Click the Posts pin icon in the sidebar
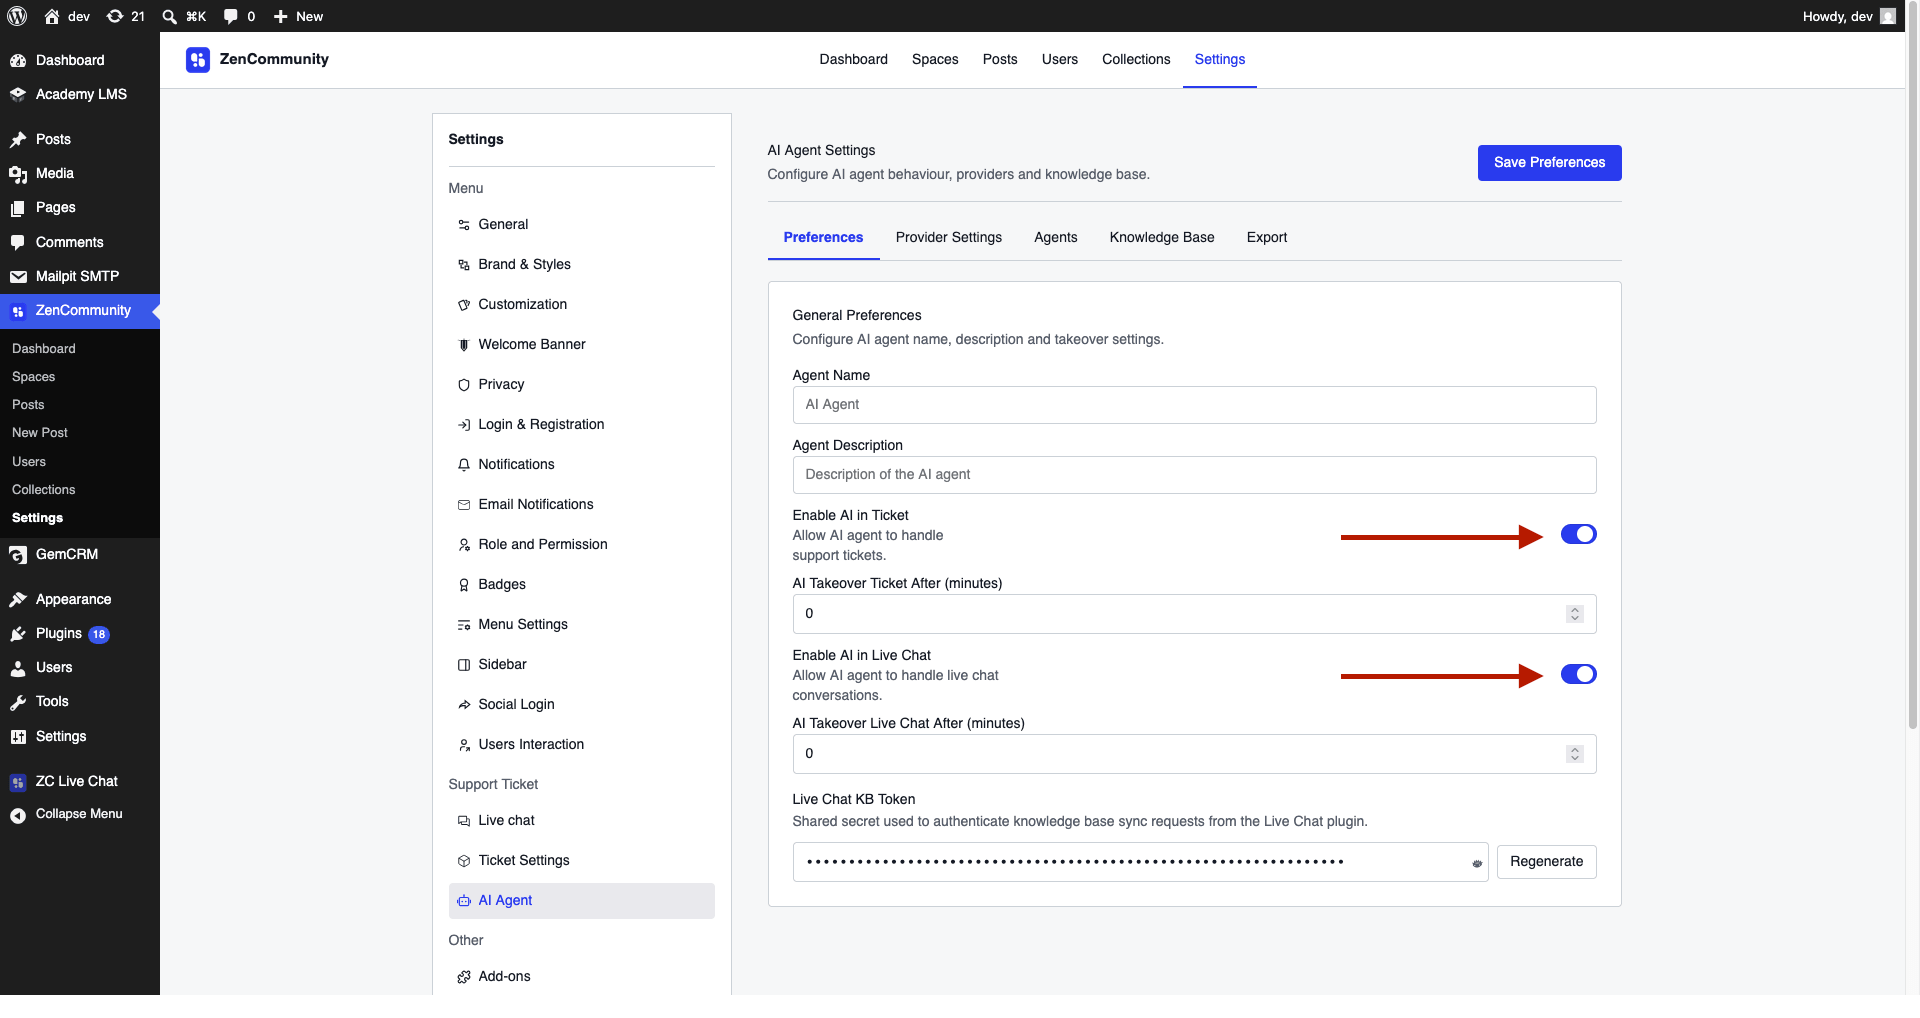Viewport: 1920px width, 1018px height. (x=18, y=139)
